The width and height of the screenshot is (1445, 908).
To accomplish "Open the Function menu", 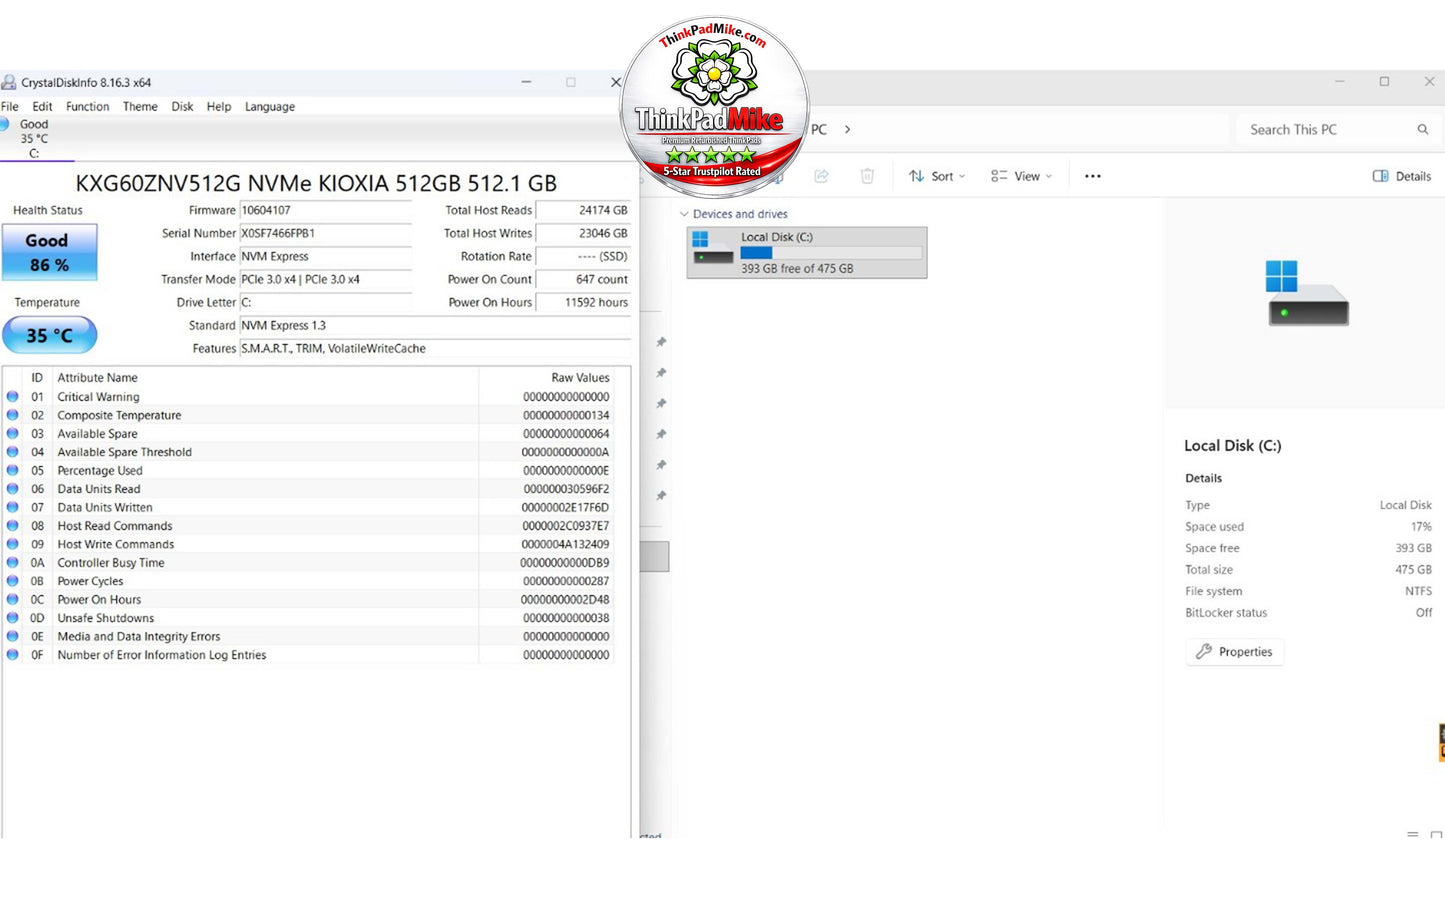I will [x=87, y=107].
